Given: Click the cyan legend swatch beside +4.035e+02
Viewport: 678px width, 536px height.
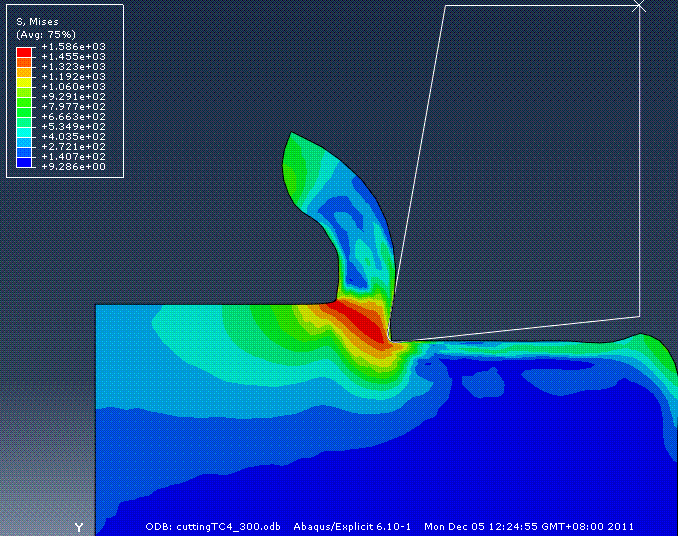Looking at the screenshot, I should [24, 132].
